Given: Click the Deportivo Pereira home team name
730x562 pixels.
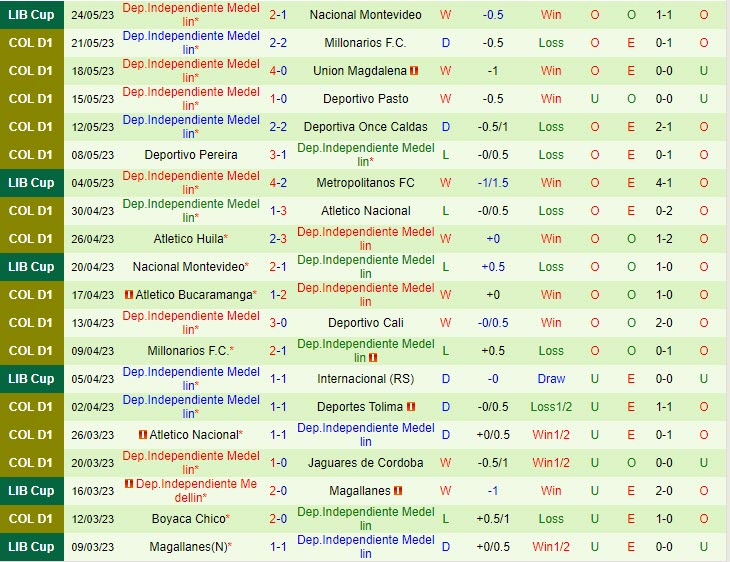Looking at the screenshot, I should 191,155.
